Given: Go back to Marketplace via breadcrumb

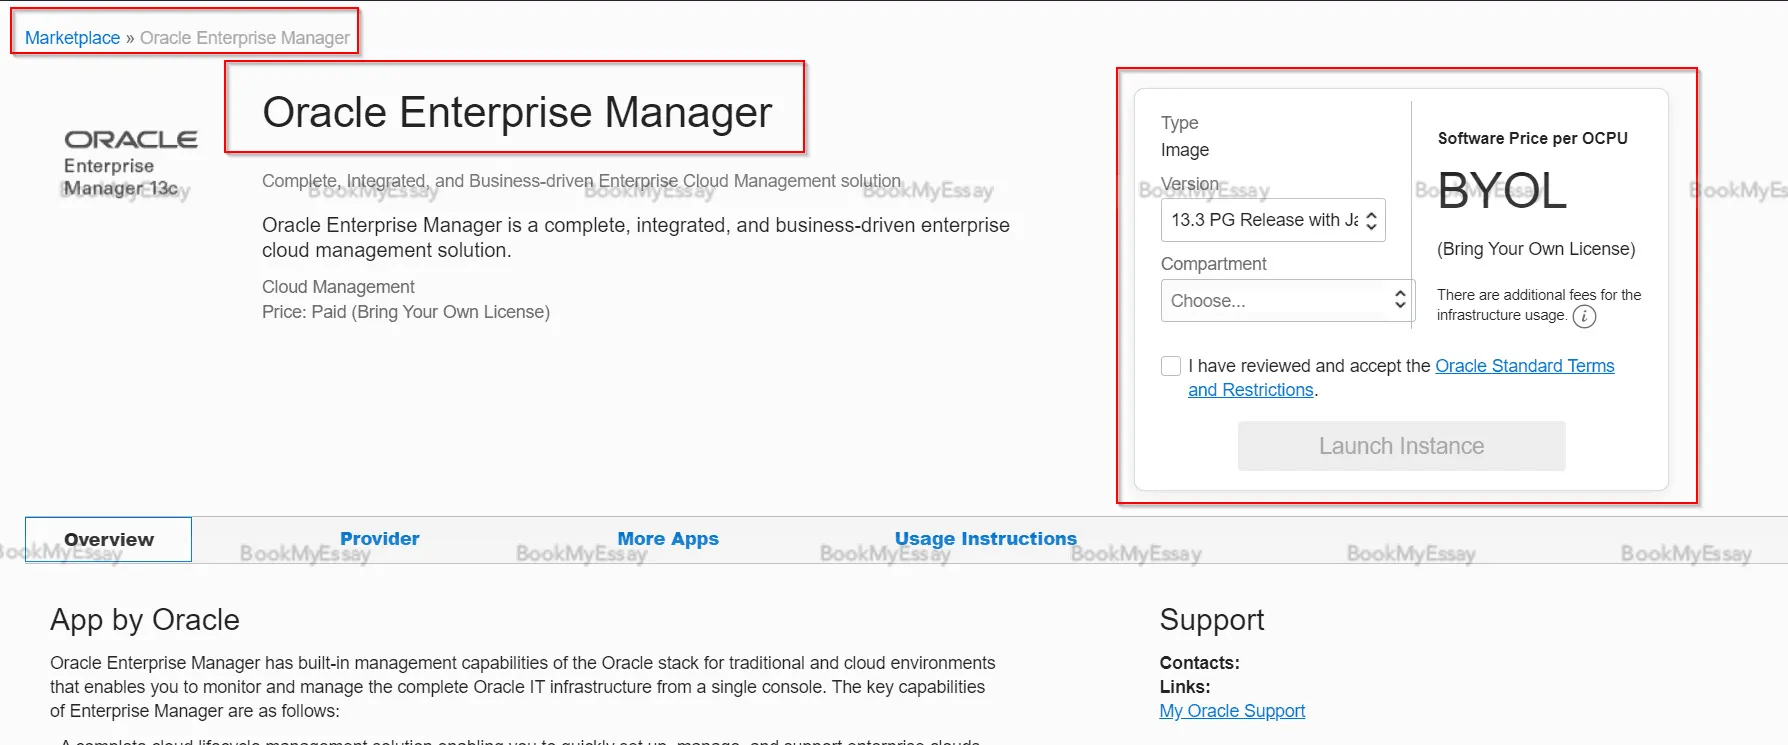Looking at the screenshot, I should (72, 38).
